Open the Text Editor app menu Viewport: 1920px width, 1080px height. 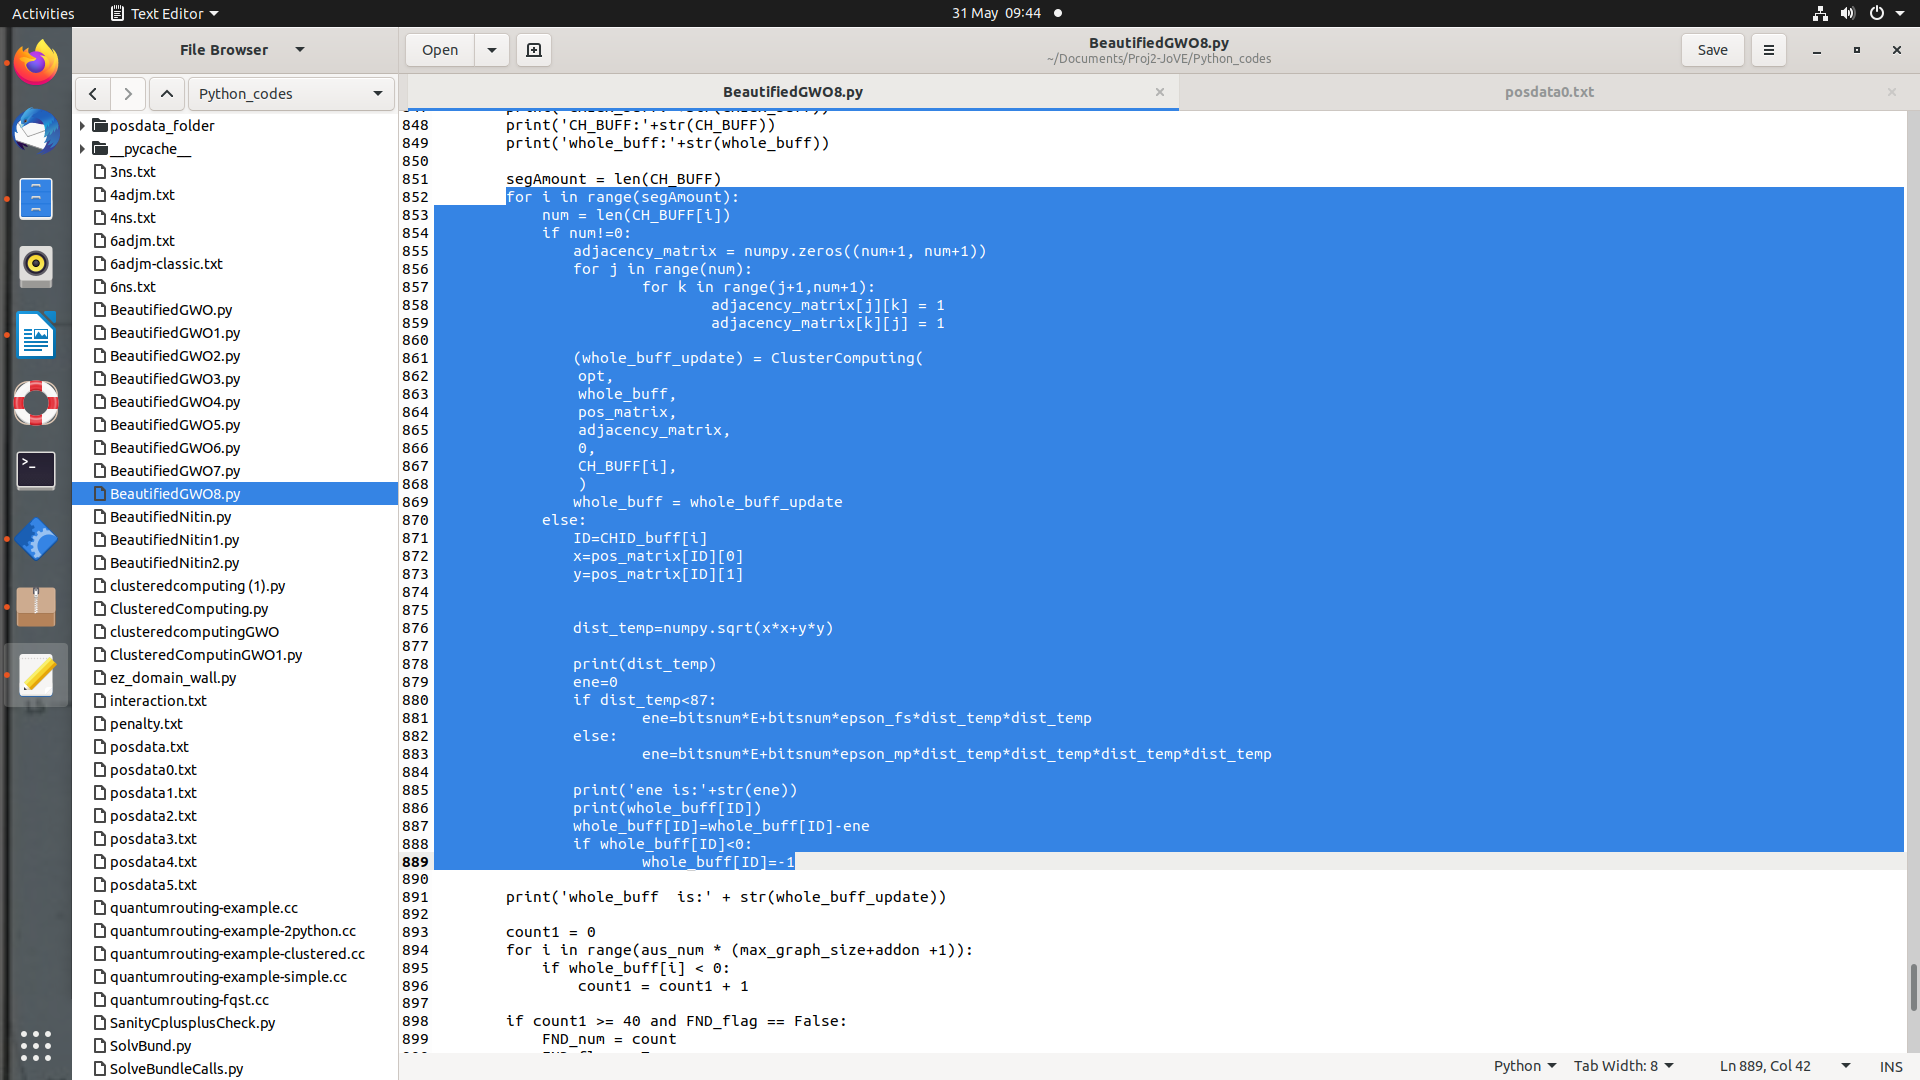pos(164,13)
